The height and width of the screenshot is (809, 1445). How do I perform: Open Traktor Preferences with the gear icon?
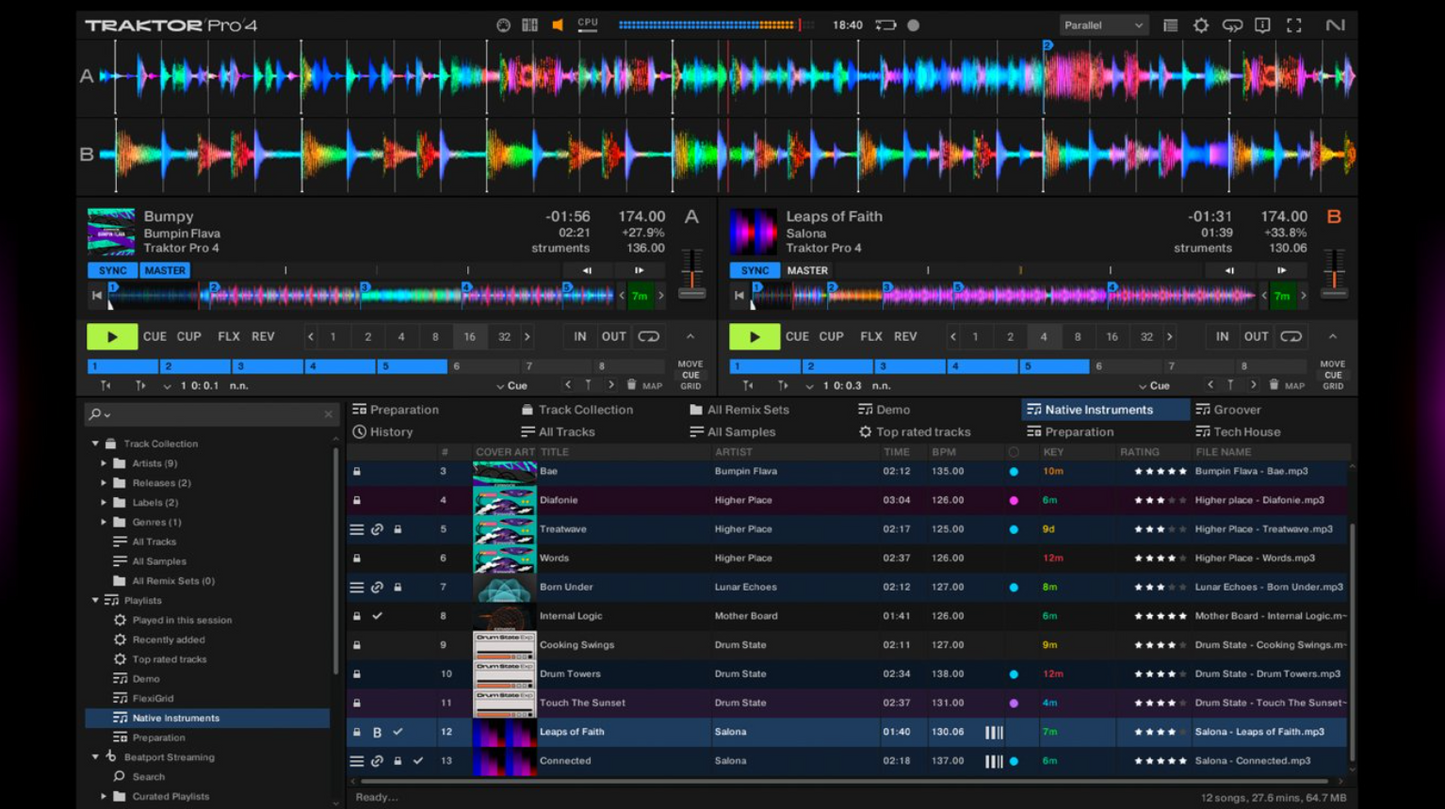click(x=1200, y=24)
